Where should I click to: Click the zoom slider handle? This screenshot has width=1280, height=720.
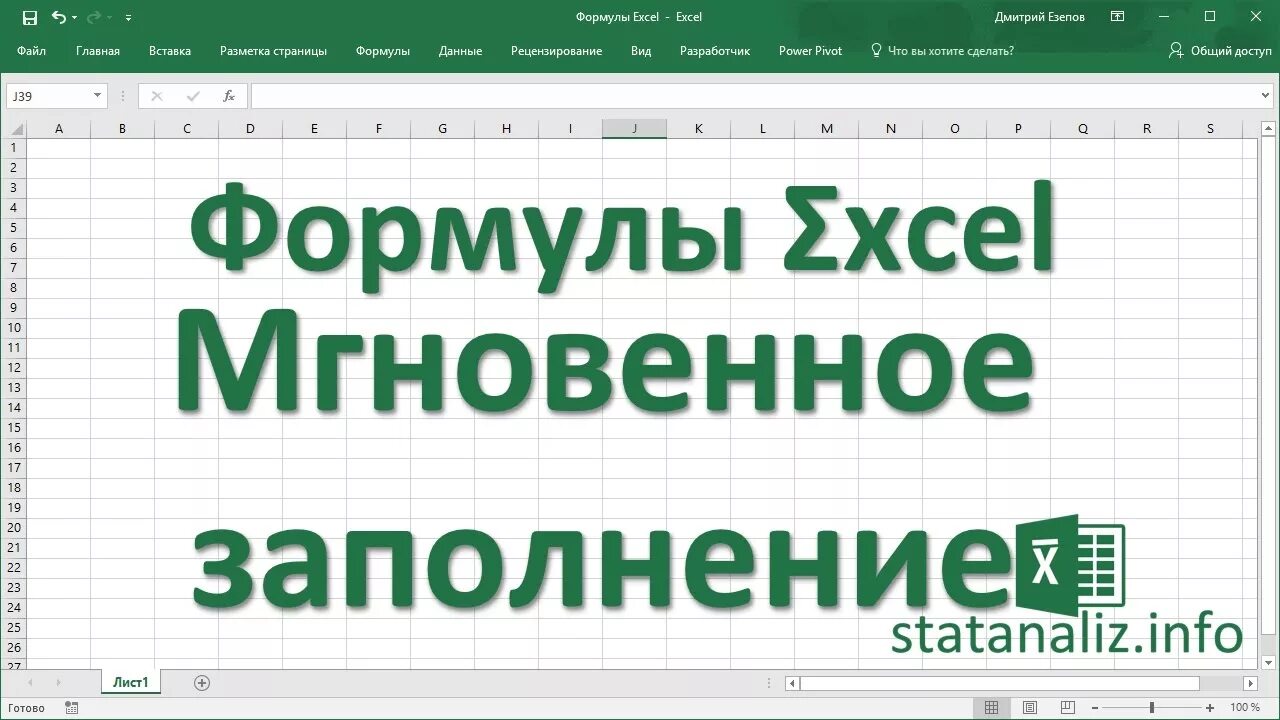(x=1152, y=708)
